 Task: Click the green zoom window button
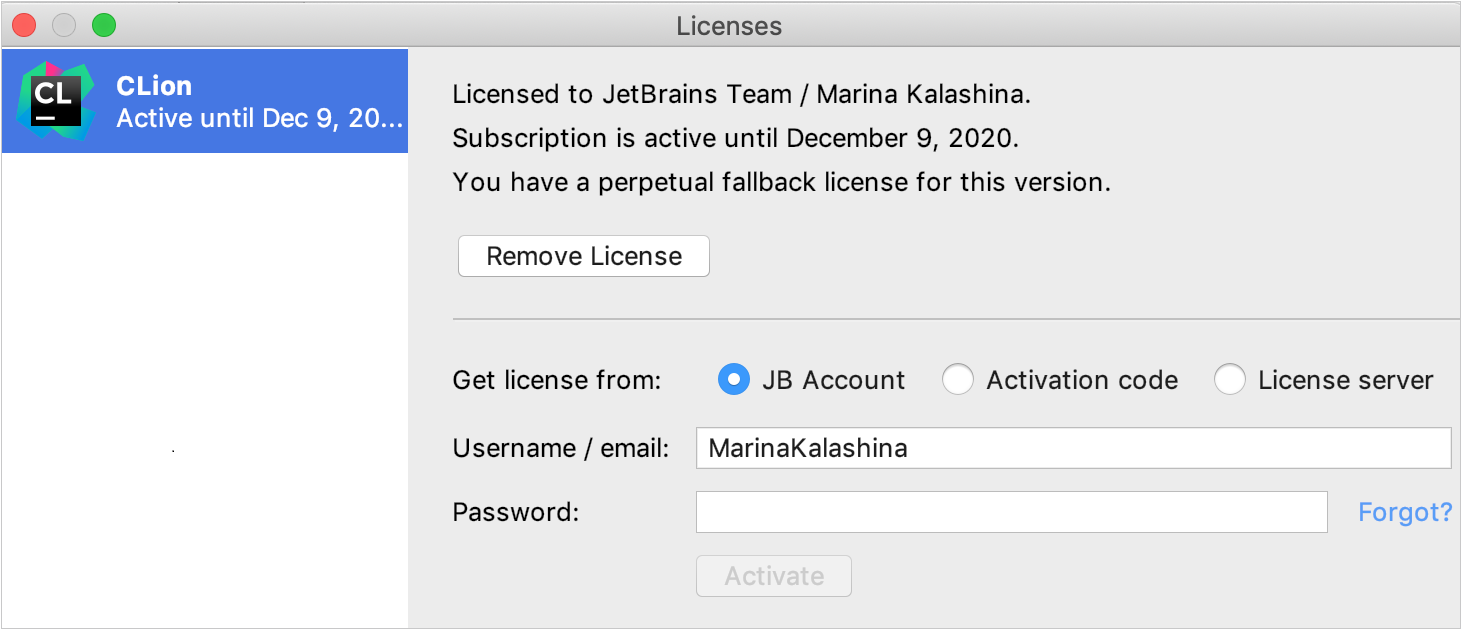click(104, 25)
